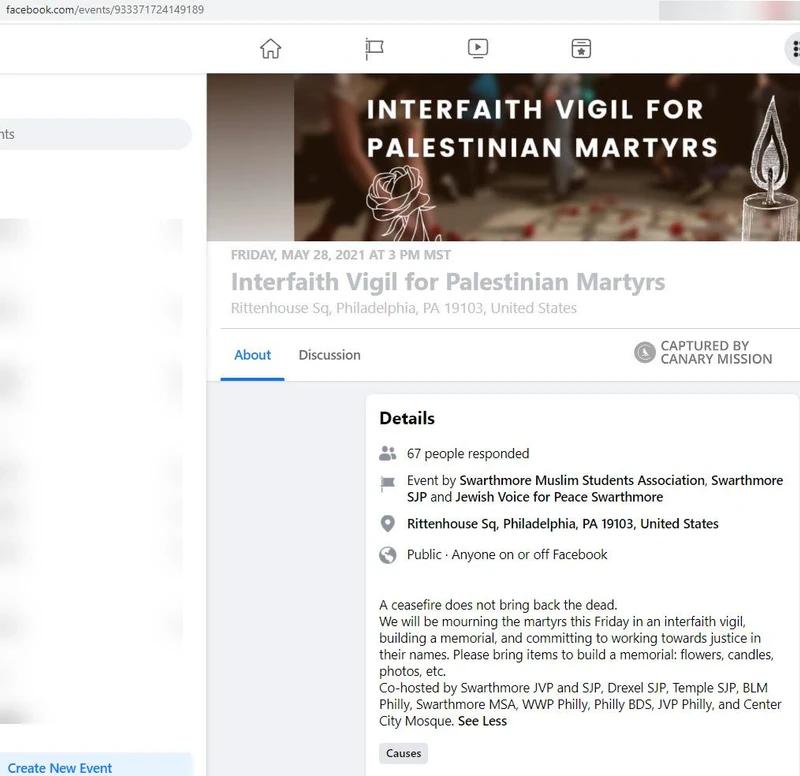Click the vigil event cover image
This screenshot has width=800, height=776.
[x=503, y=157]
